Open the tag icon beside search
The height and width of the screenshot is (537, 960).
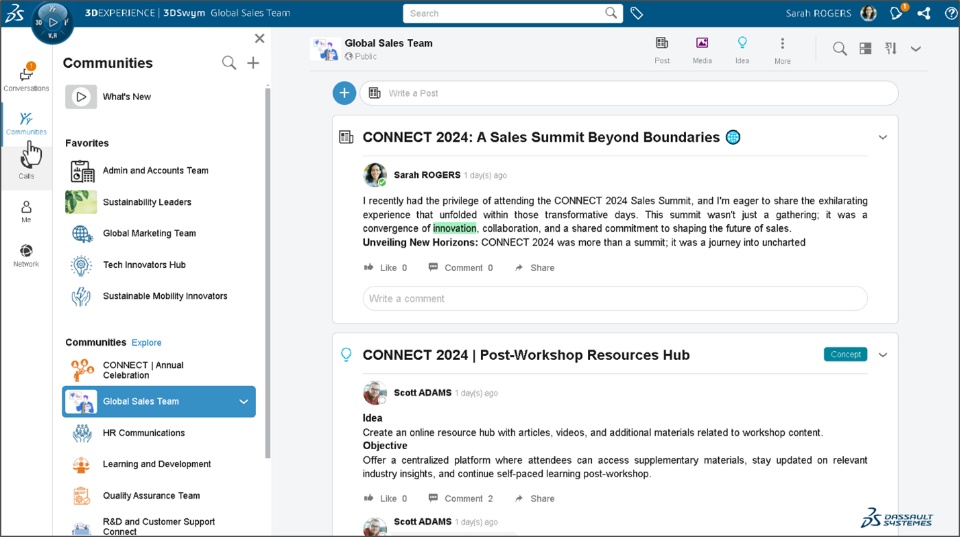[x=637, y=13]
